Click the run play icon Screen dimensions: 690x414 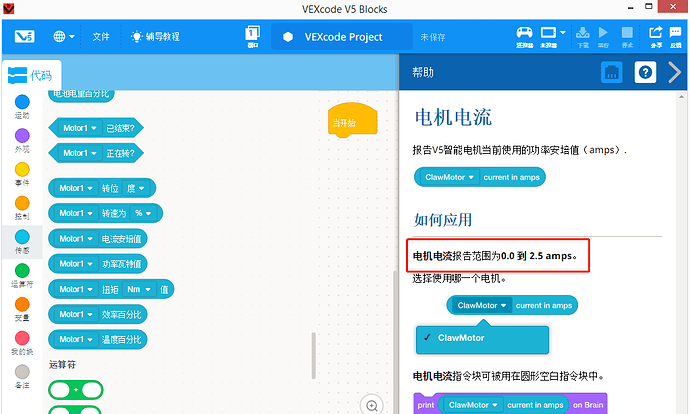tap(603, 37)
